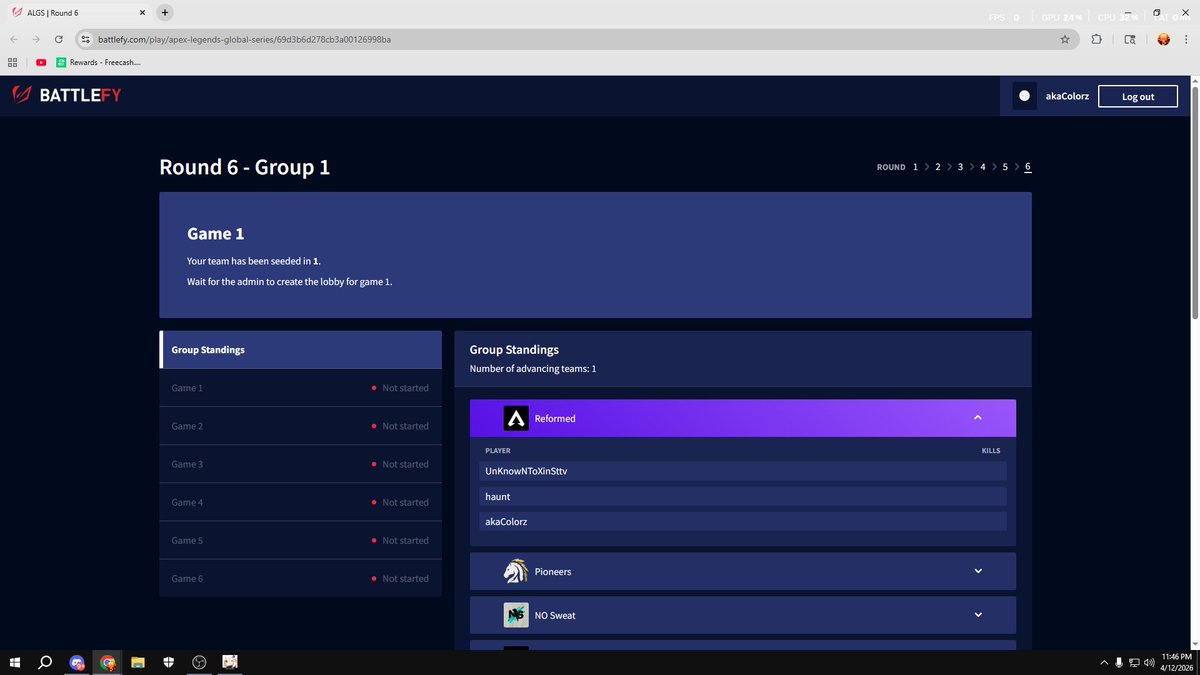Screen dimensions: 1200x675
Task: Open Windows Security from the taskbar
Action: 168,662
